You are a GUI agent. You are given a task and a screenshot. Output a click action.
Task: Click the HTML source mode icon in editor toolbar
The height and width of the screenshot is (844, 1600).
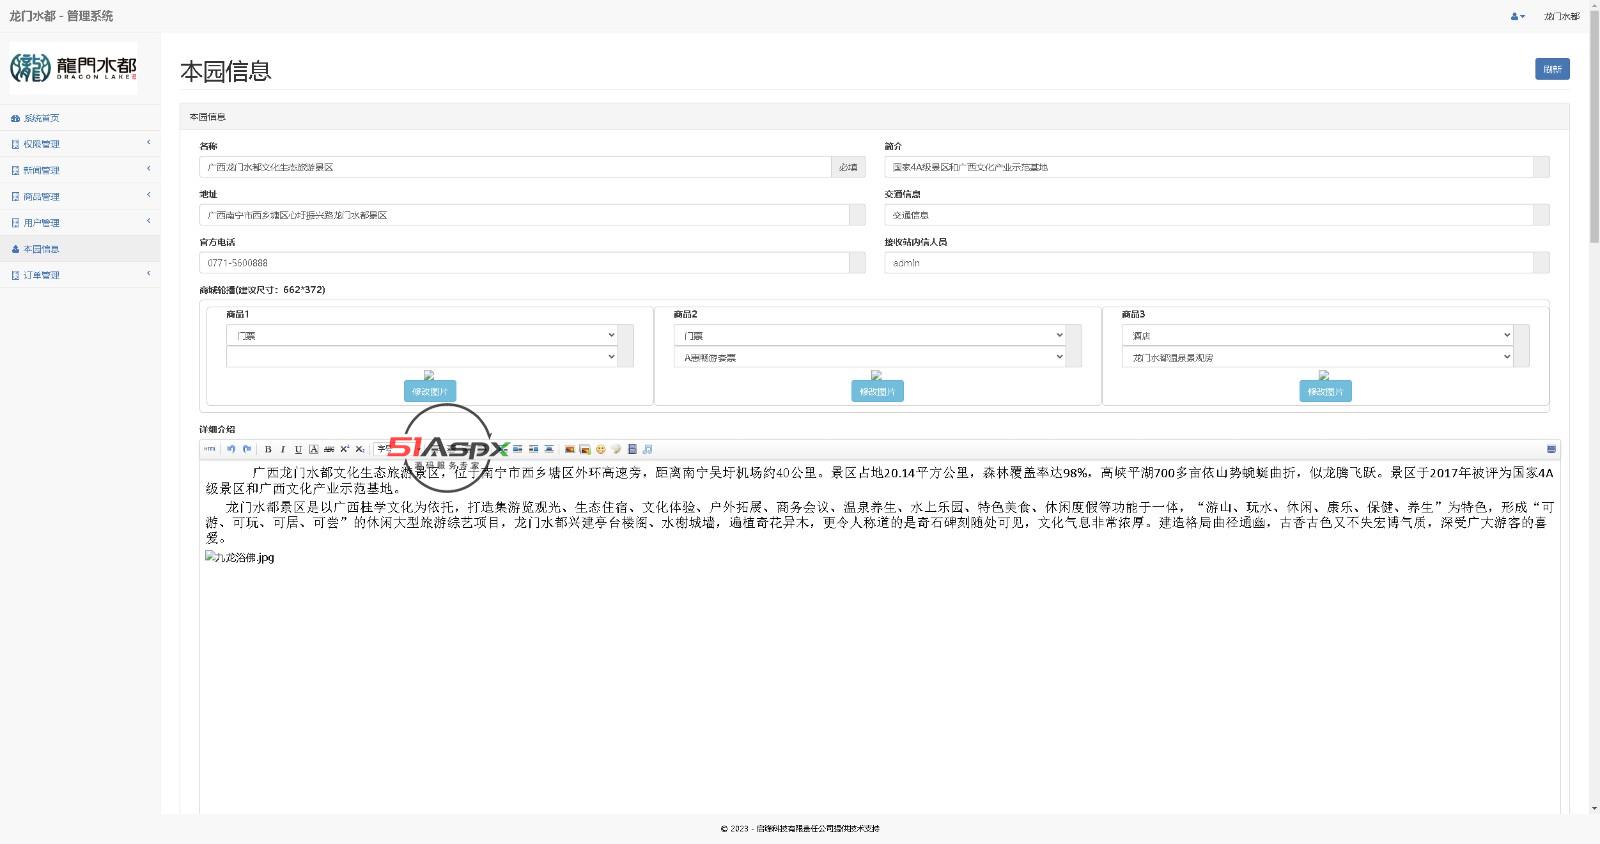click(210, 449)
